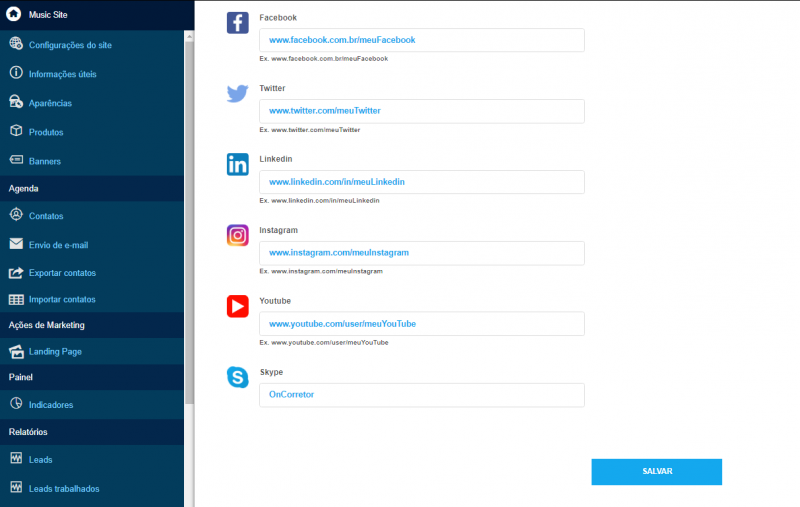Click the 'Ex. www.youtube.com/user/meuYouTube' hint text

(324, 342)
